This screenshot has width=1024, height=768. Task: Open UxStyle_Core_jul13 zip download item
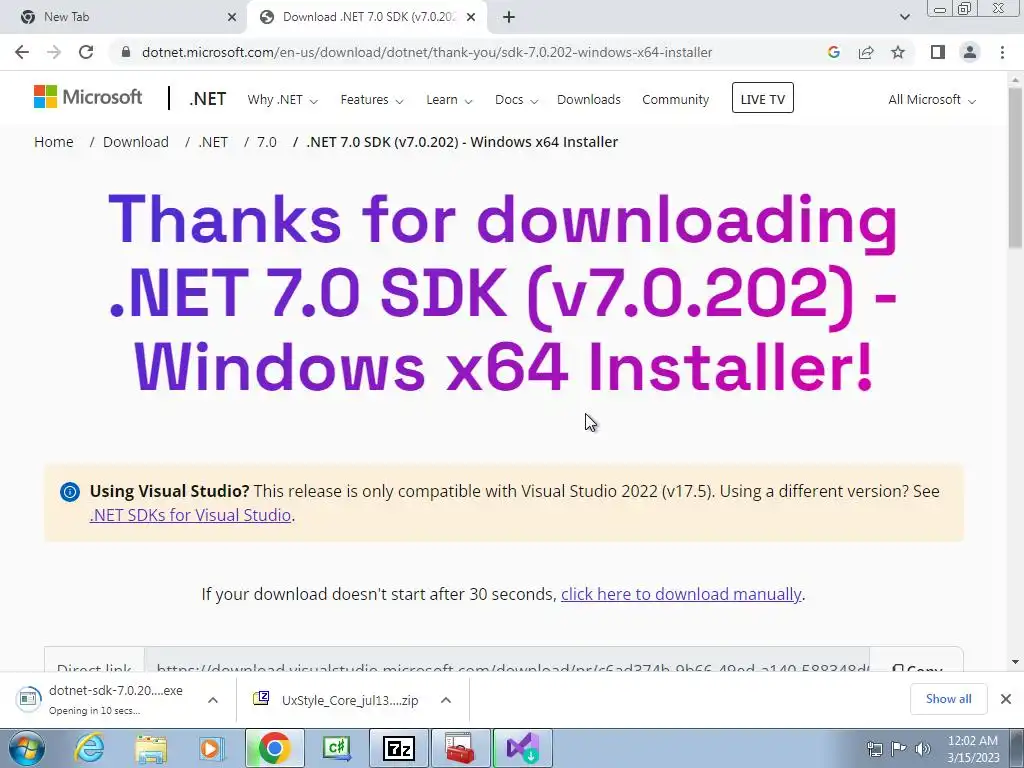pos(335,700)
